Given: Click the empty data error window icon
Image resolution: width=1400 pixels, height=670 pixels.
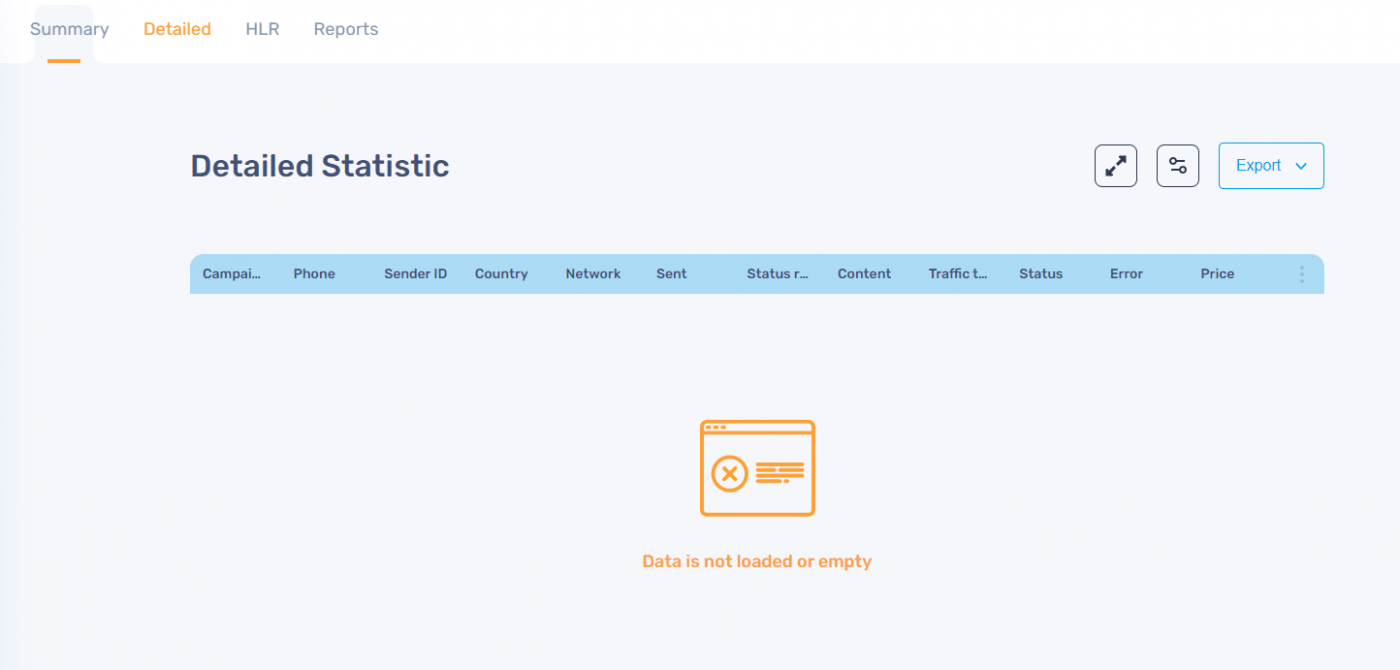Looking at the screenshot, I should click(x=757, y=468).
